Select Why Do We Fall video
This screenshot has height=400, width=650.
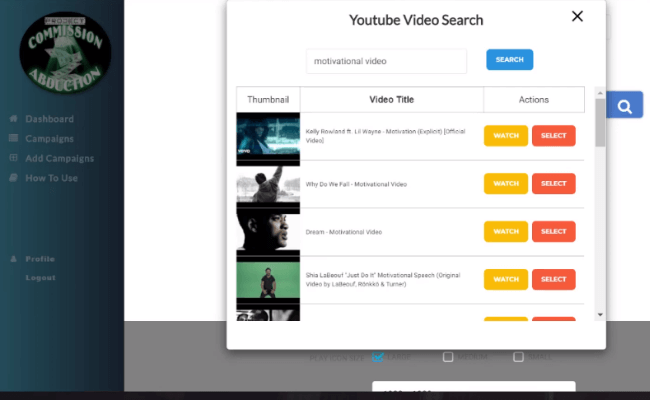click(x=553, y=184)
